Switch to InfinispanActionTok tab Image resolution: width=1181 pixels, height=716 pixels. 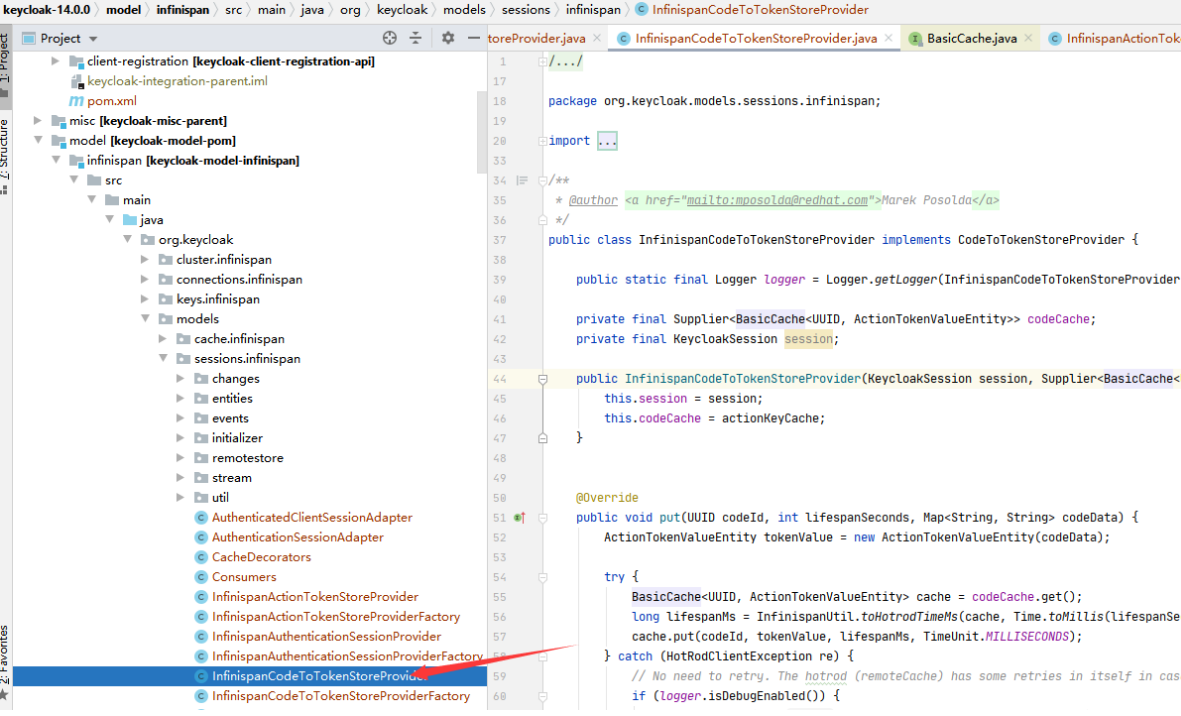1115,38
